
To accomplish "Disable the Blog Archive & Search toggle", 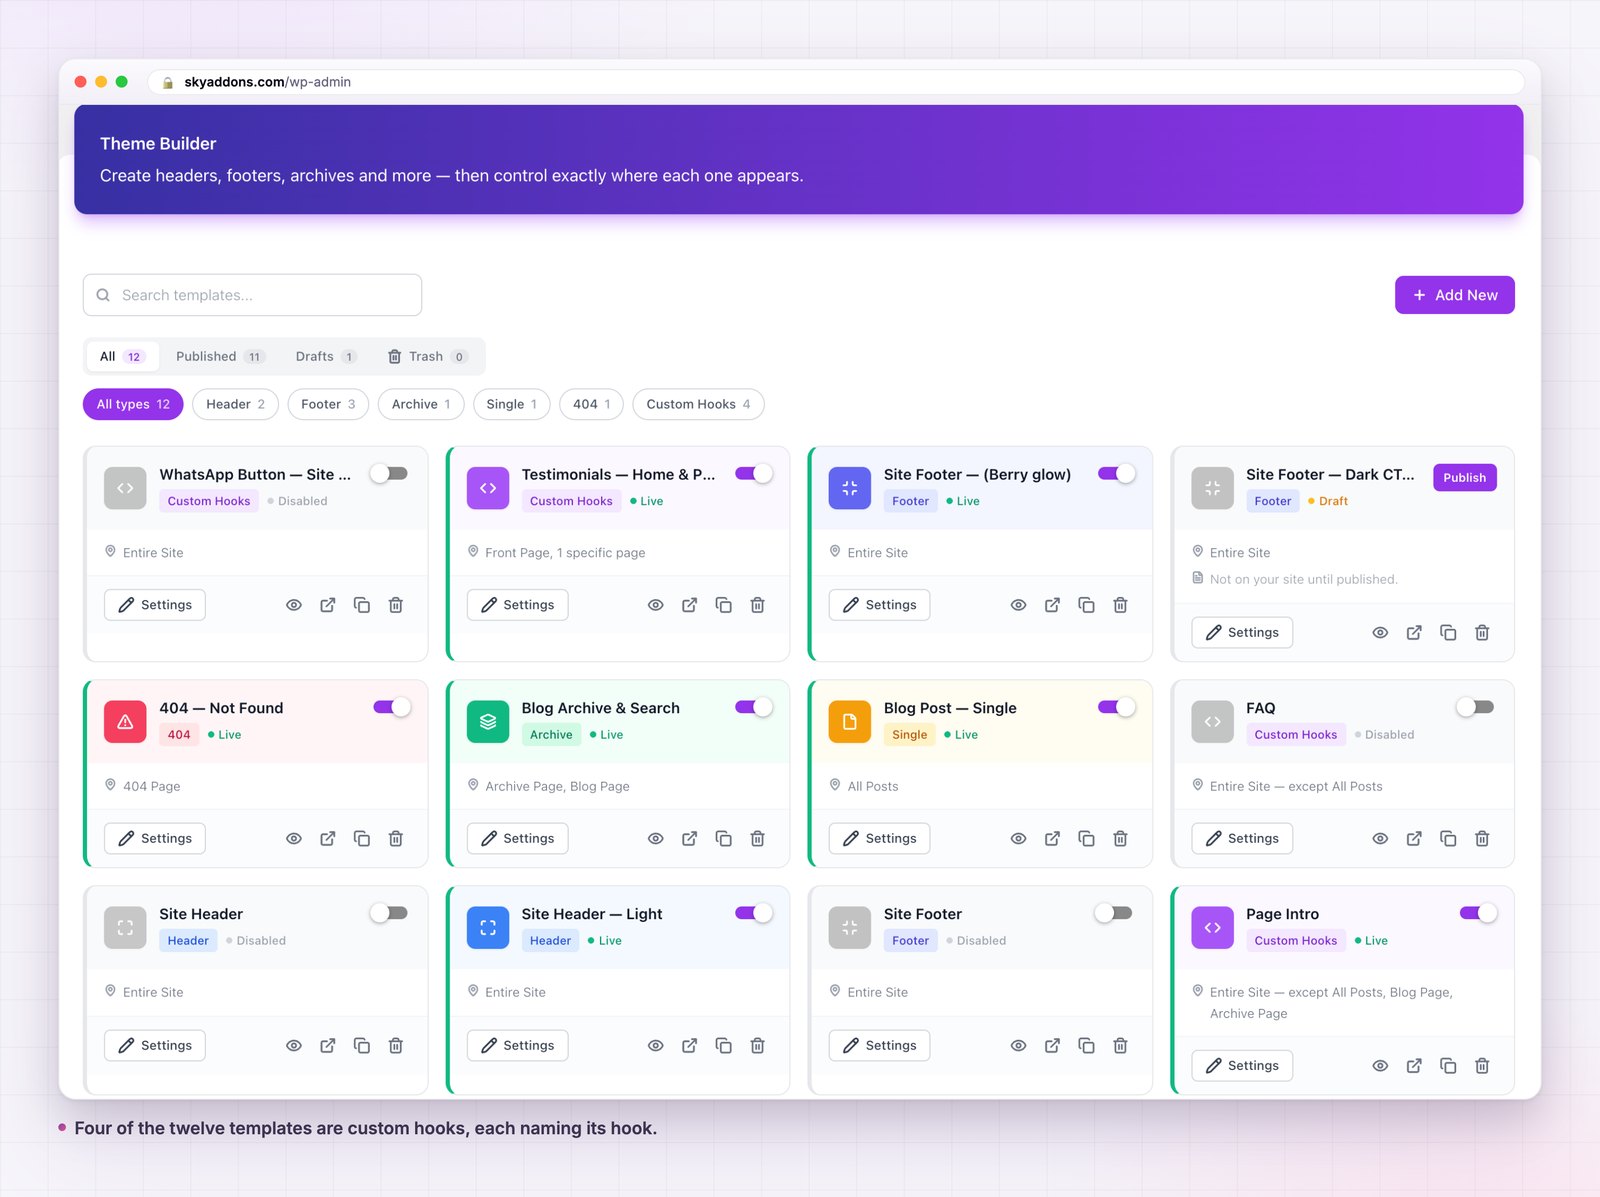I will pos(754,707).
